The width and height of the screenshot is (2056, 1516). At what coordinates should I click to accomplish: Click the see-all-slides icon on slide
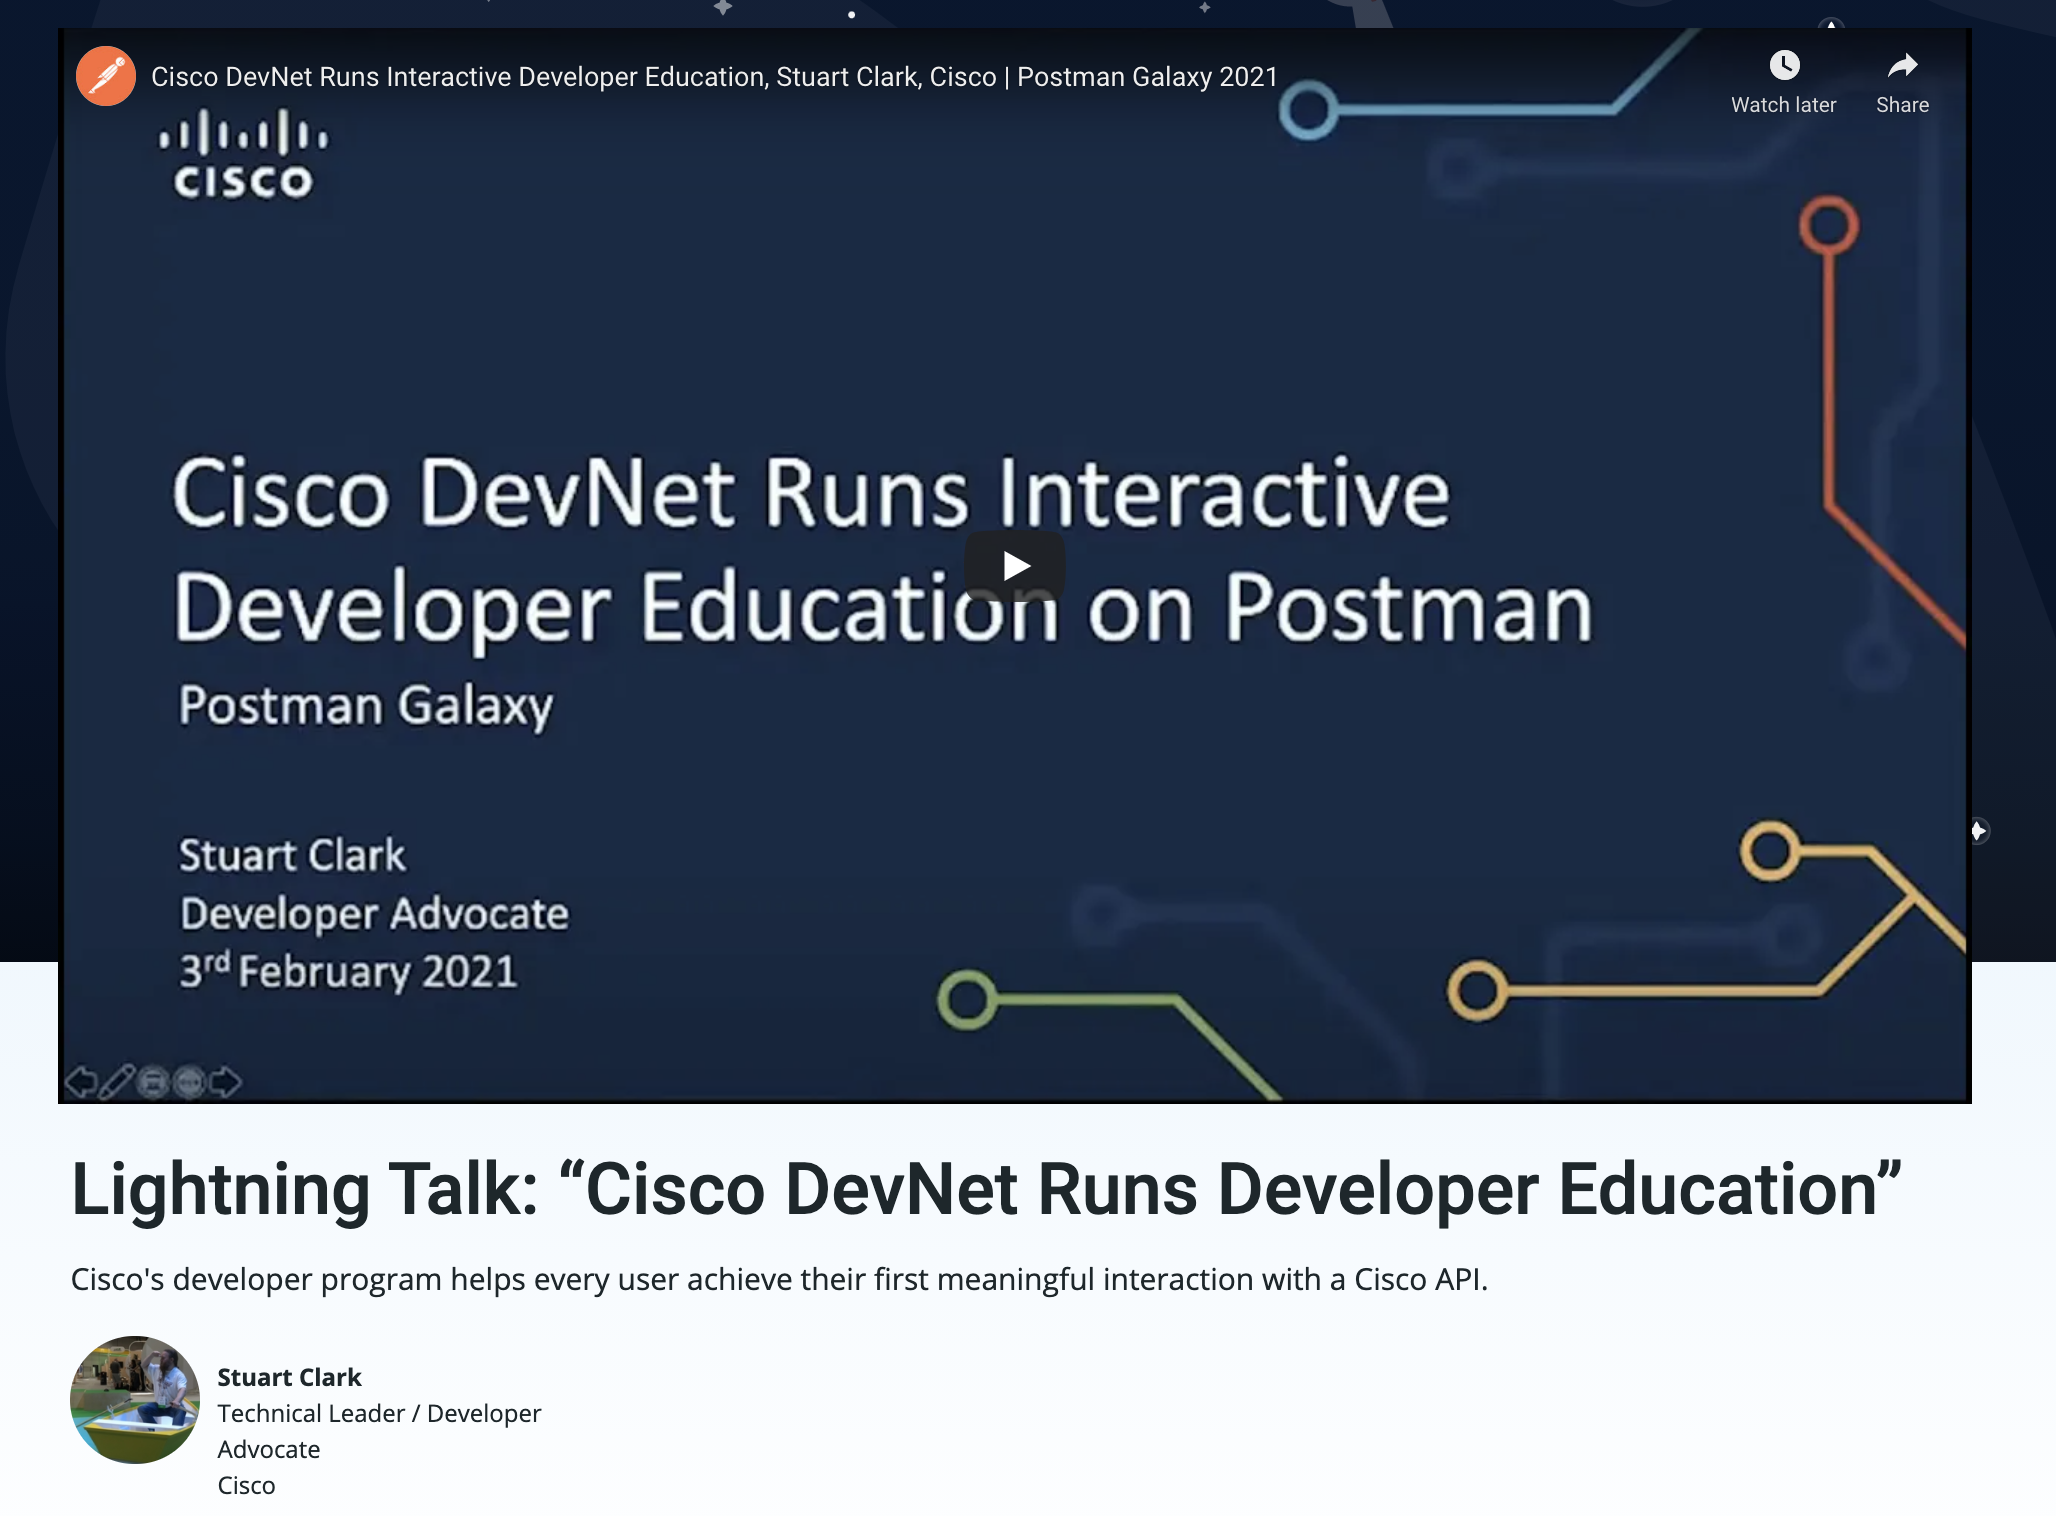click(x=153, y=1082)
